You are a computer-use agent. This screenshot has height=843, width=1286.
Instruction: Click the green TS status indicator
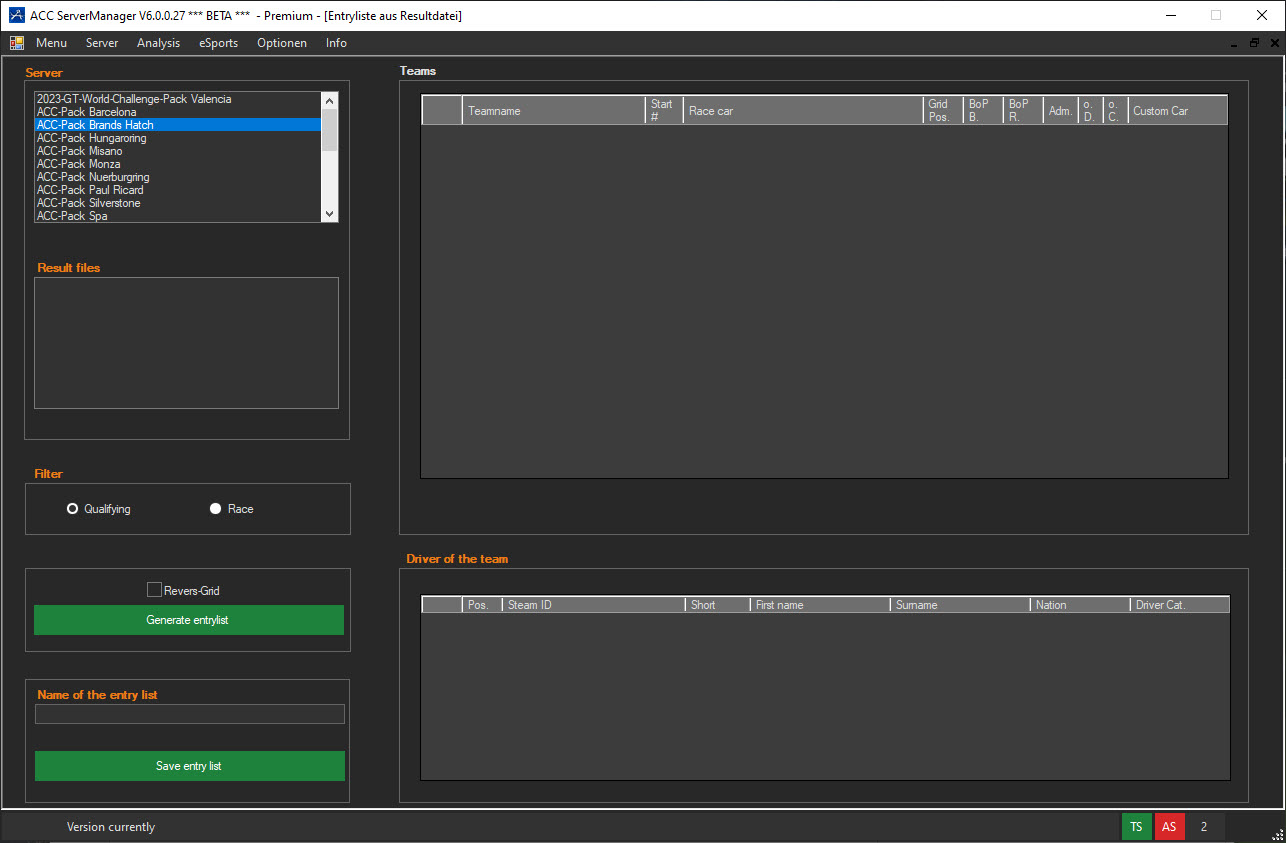pyautogui.click(x=1136, y=827)
